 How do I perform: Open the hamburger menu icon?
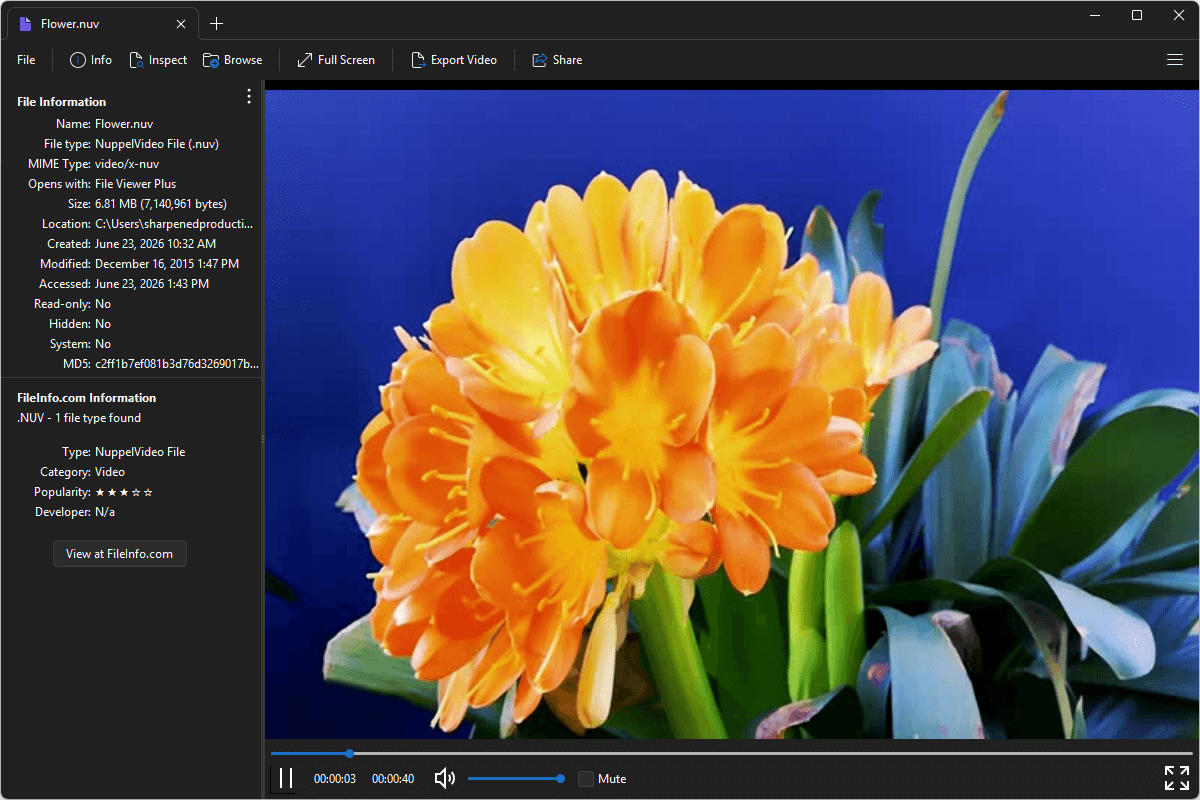[1175, 60]
